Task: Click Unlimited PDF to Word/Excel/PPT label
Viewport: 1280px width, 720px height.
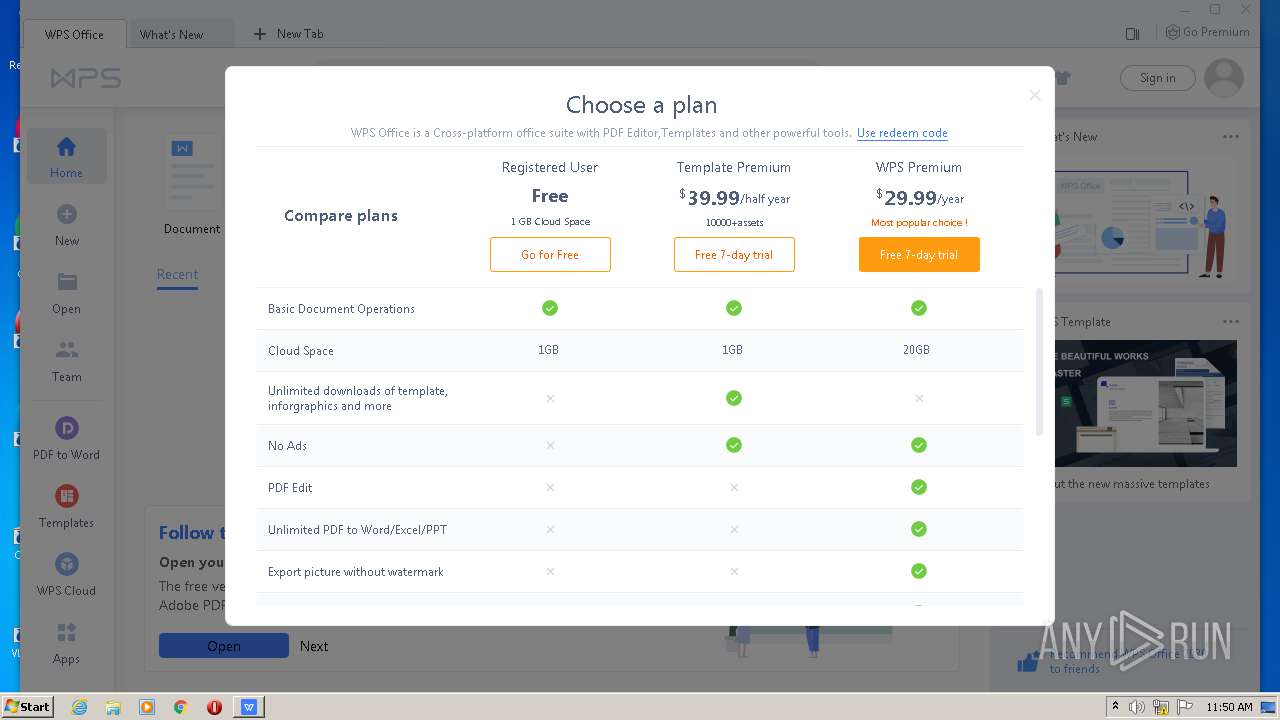Action: point(357,530)
